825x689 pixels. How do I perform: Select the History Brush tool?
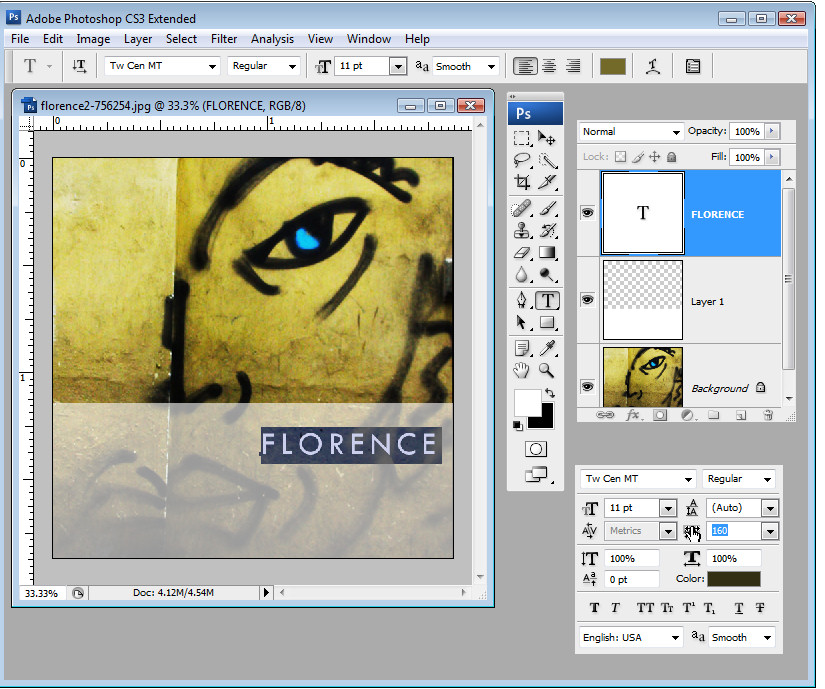click(x=547, y=230)
